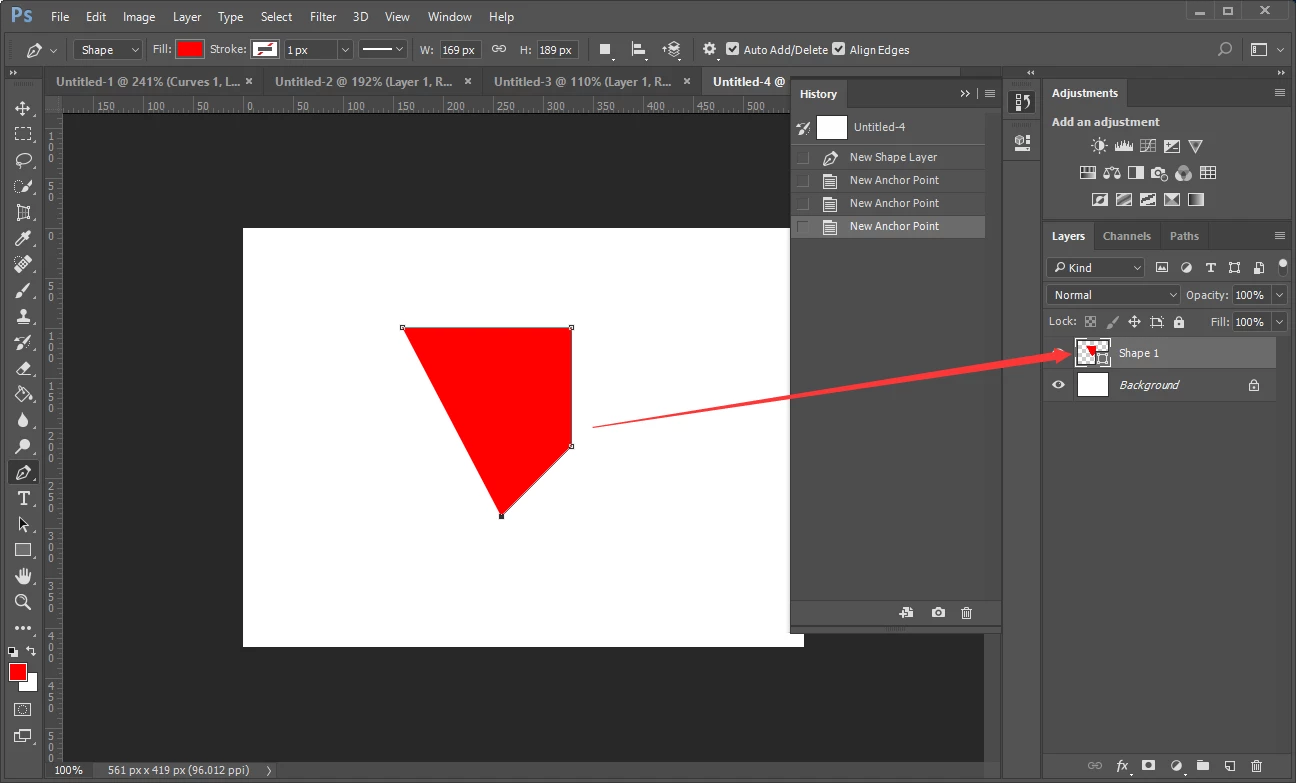Select the Paint Bucket tool
The width and height of the screenshot is (1296, 783).
click(23, 394)
